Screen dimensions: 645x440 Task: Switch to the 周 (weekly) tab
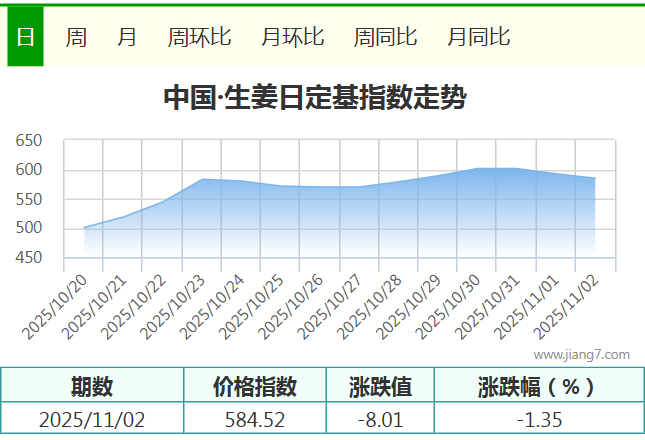[x=76, y=38]
